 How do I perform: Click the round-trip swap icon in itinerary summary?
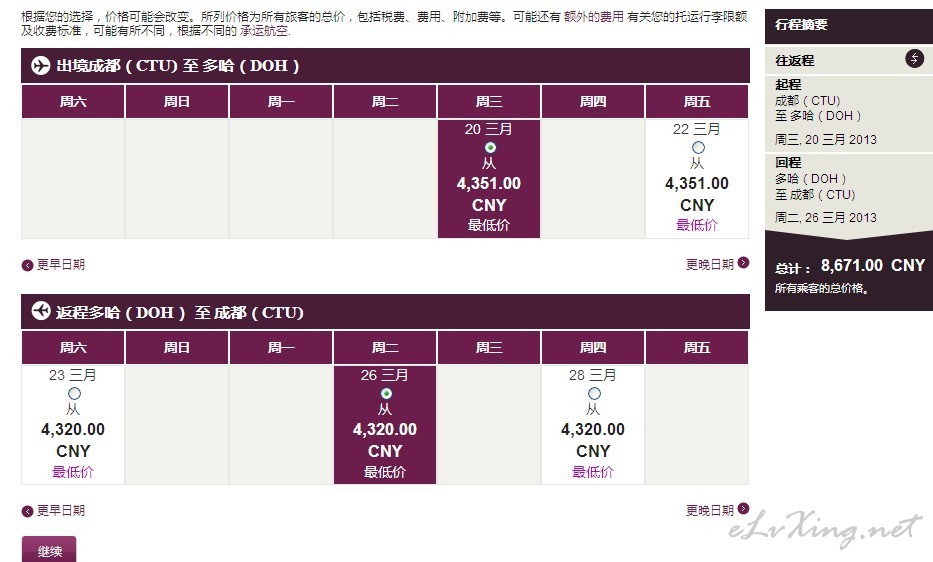pyautogui.click(x=914, y=58)
